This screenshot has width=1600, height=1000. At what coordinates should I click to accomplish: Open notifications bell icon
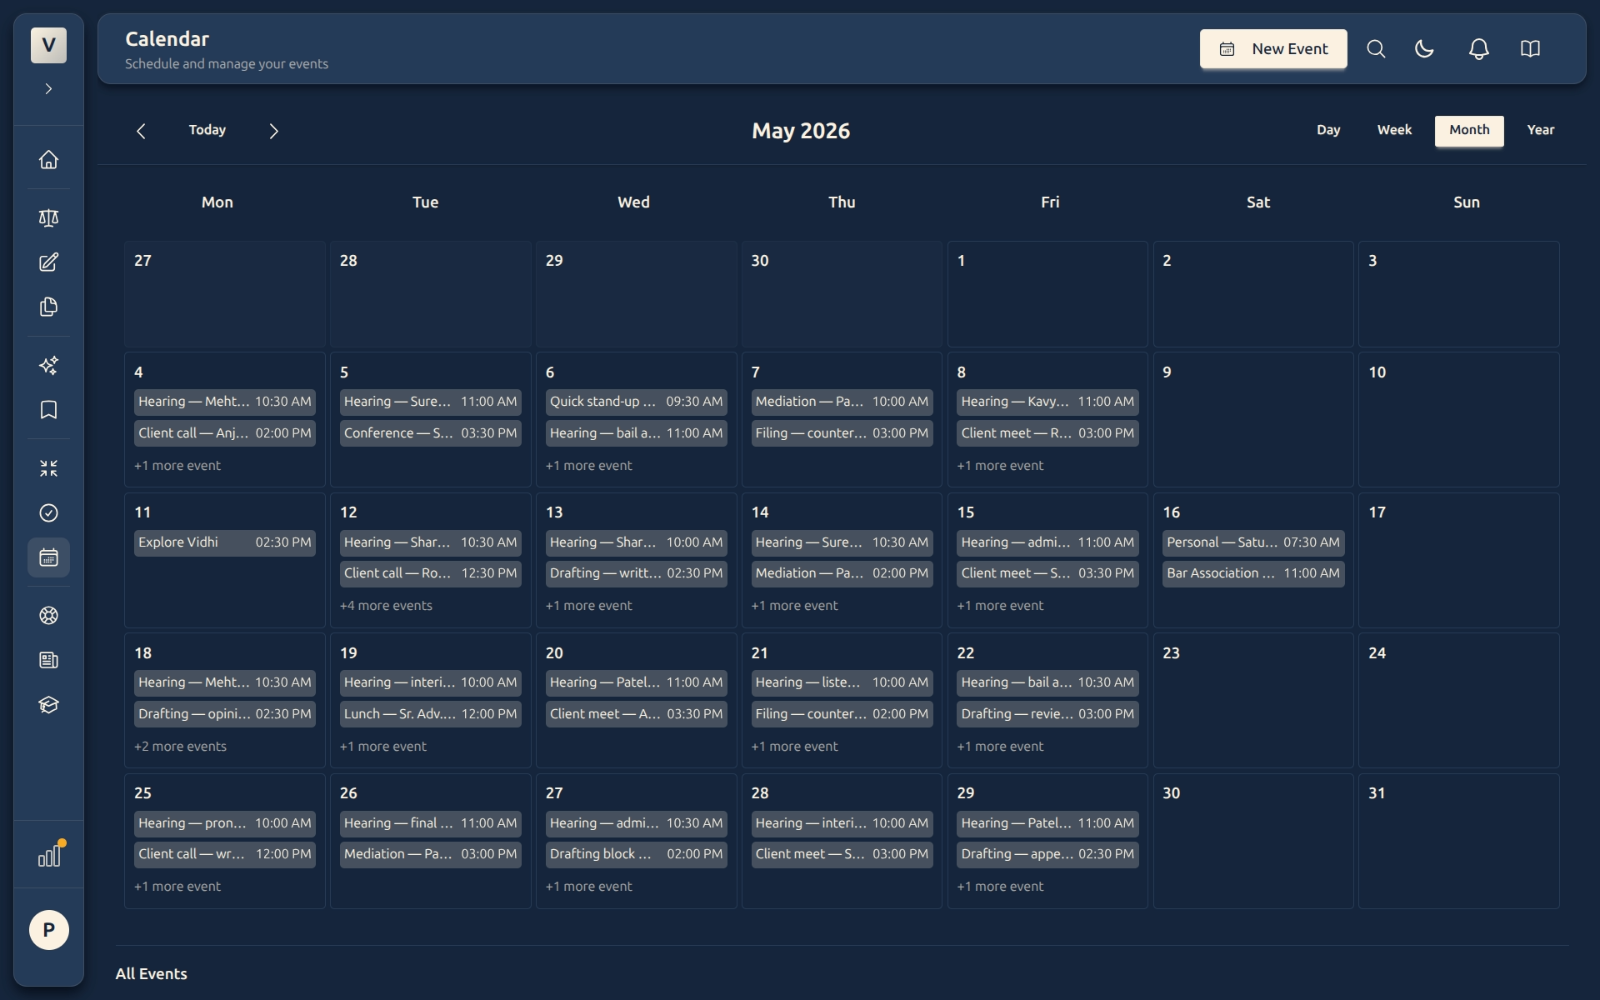pos(1479,49)
